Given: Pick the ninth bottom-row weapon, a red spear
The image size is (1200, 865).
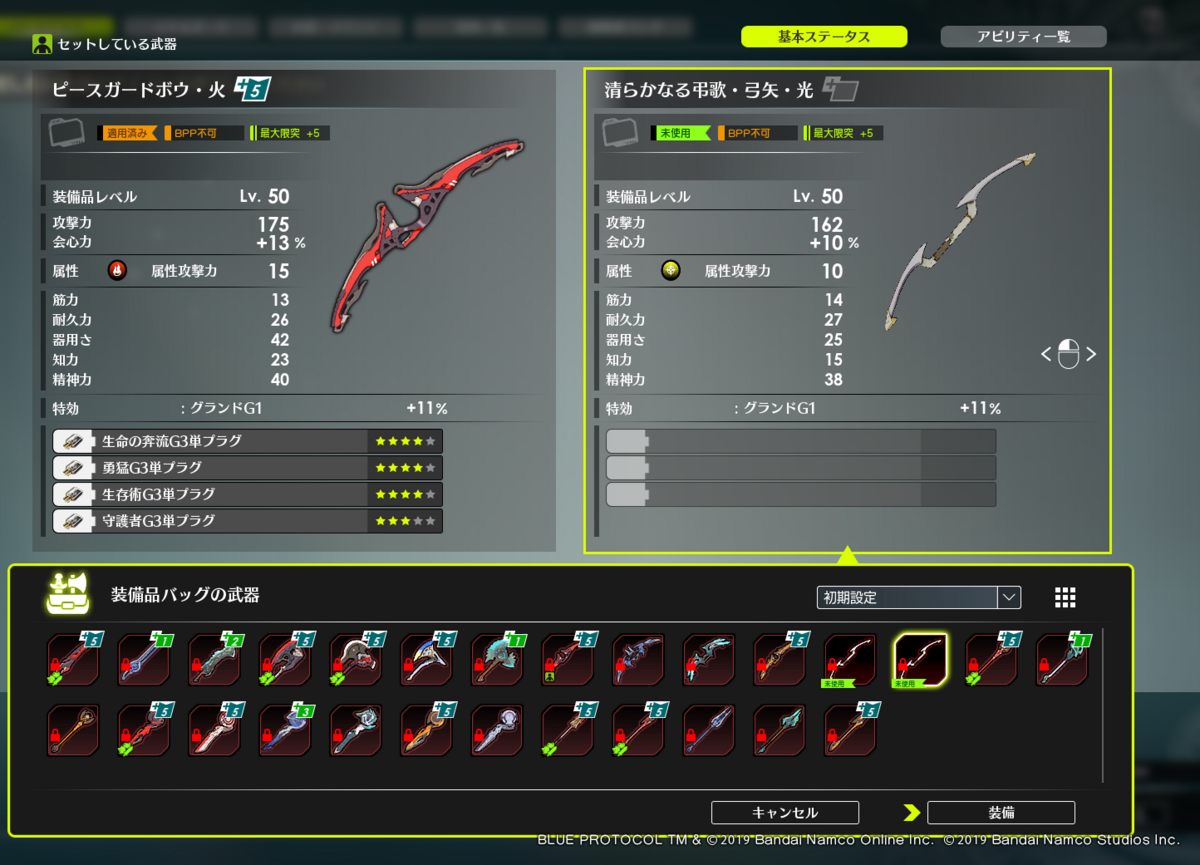Looking at the screenshot, I should click(x=638, y=730).
